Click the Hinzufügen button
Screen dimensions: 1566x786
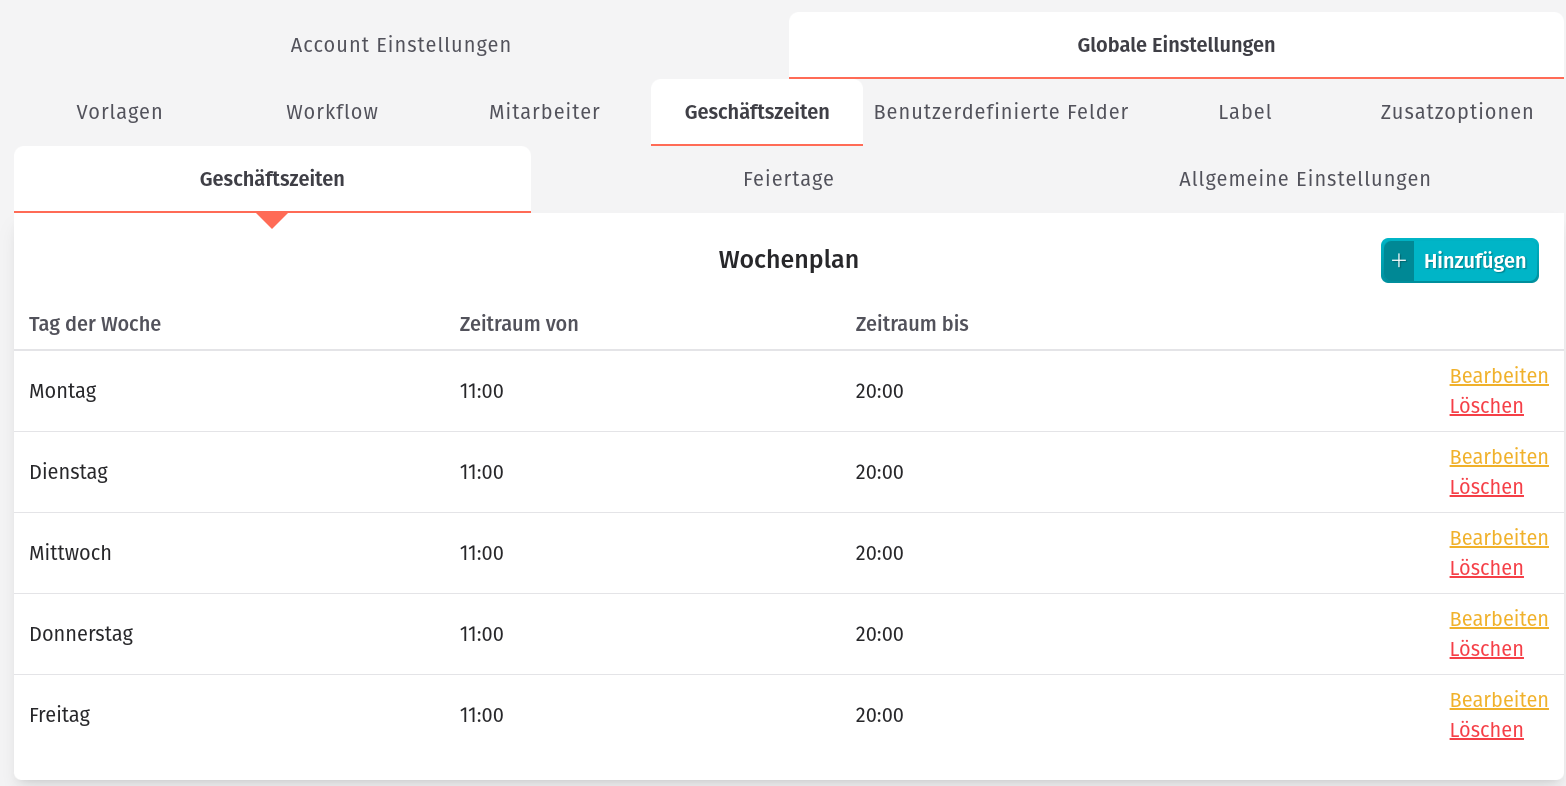[x=1460, y=261]
